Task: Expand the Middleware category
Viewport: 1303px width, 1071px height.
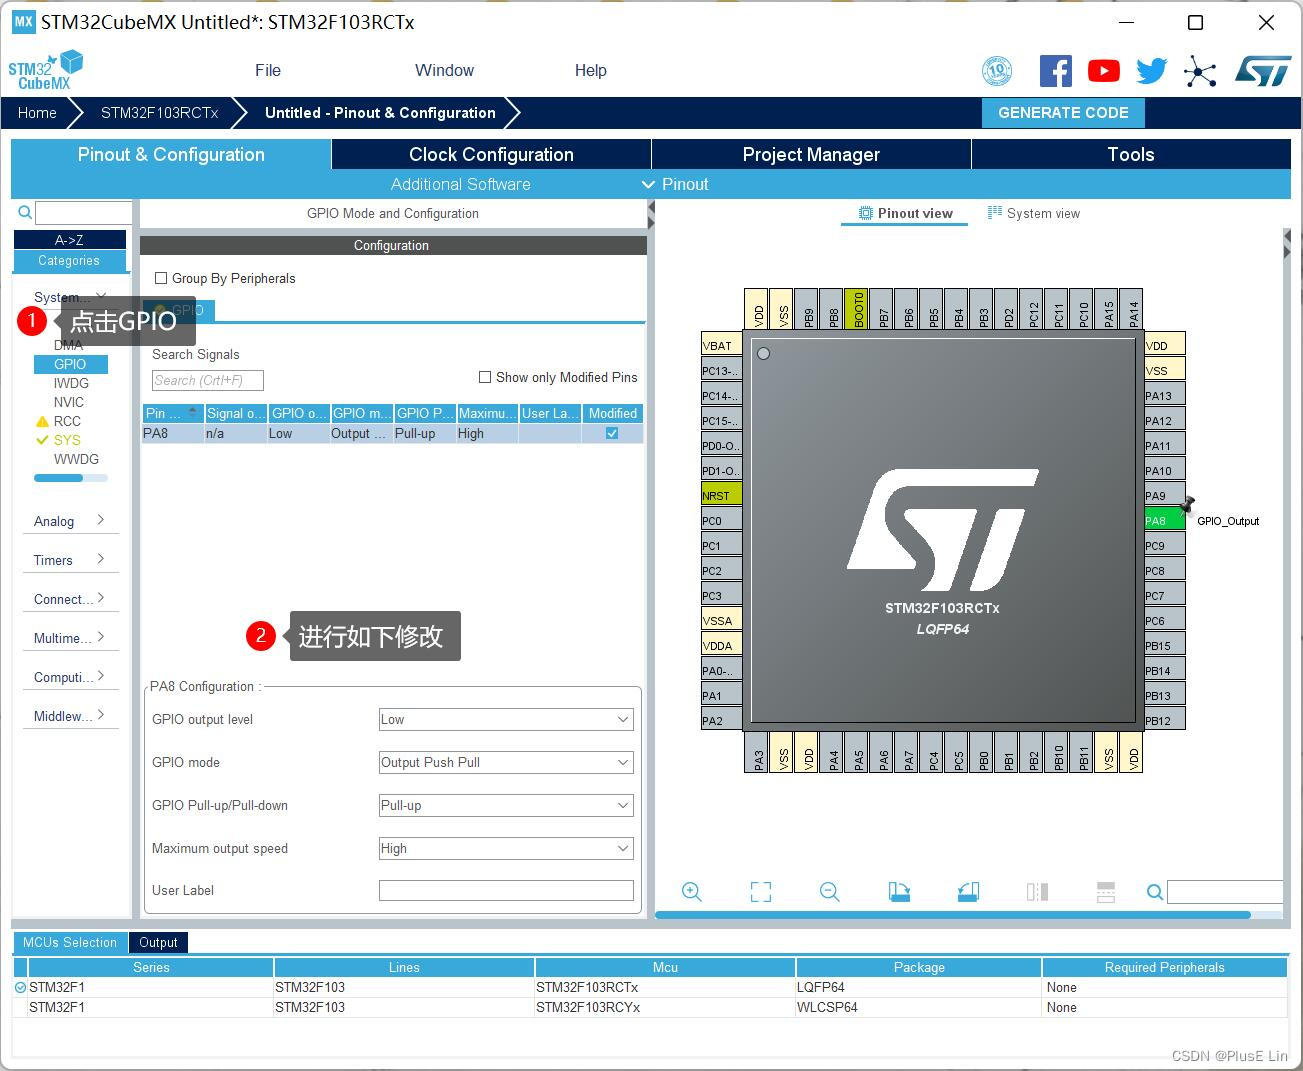Action: pos(70,716)
